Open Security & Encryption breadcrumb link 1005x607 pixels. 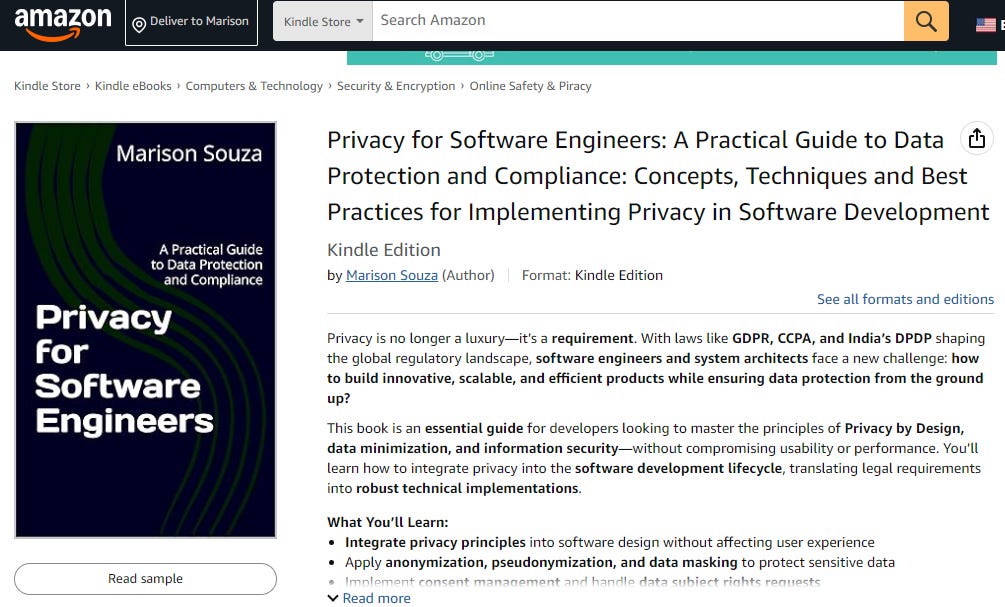pos(396,86)
